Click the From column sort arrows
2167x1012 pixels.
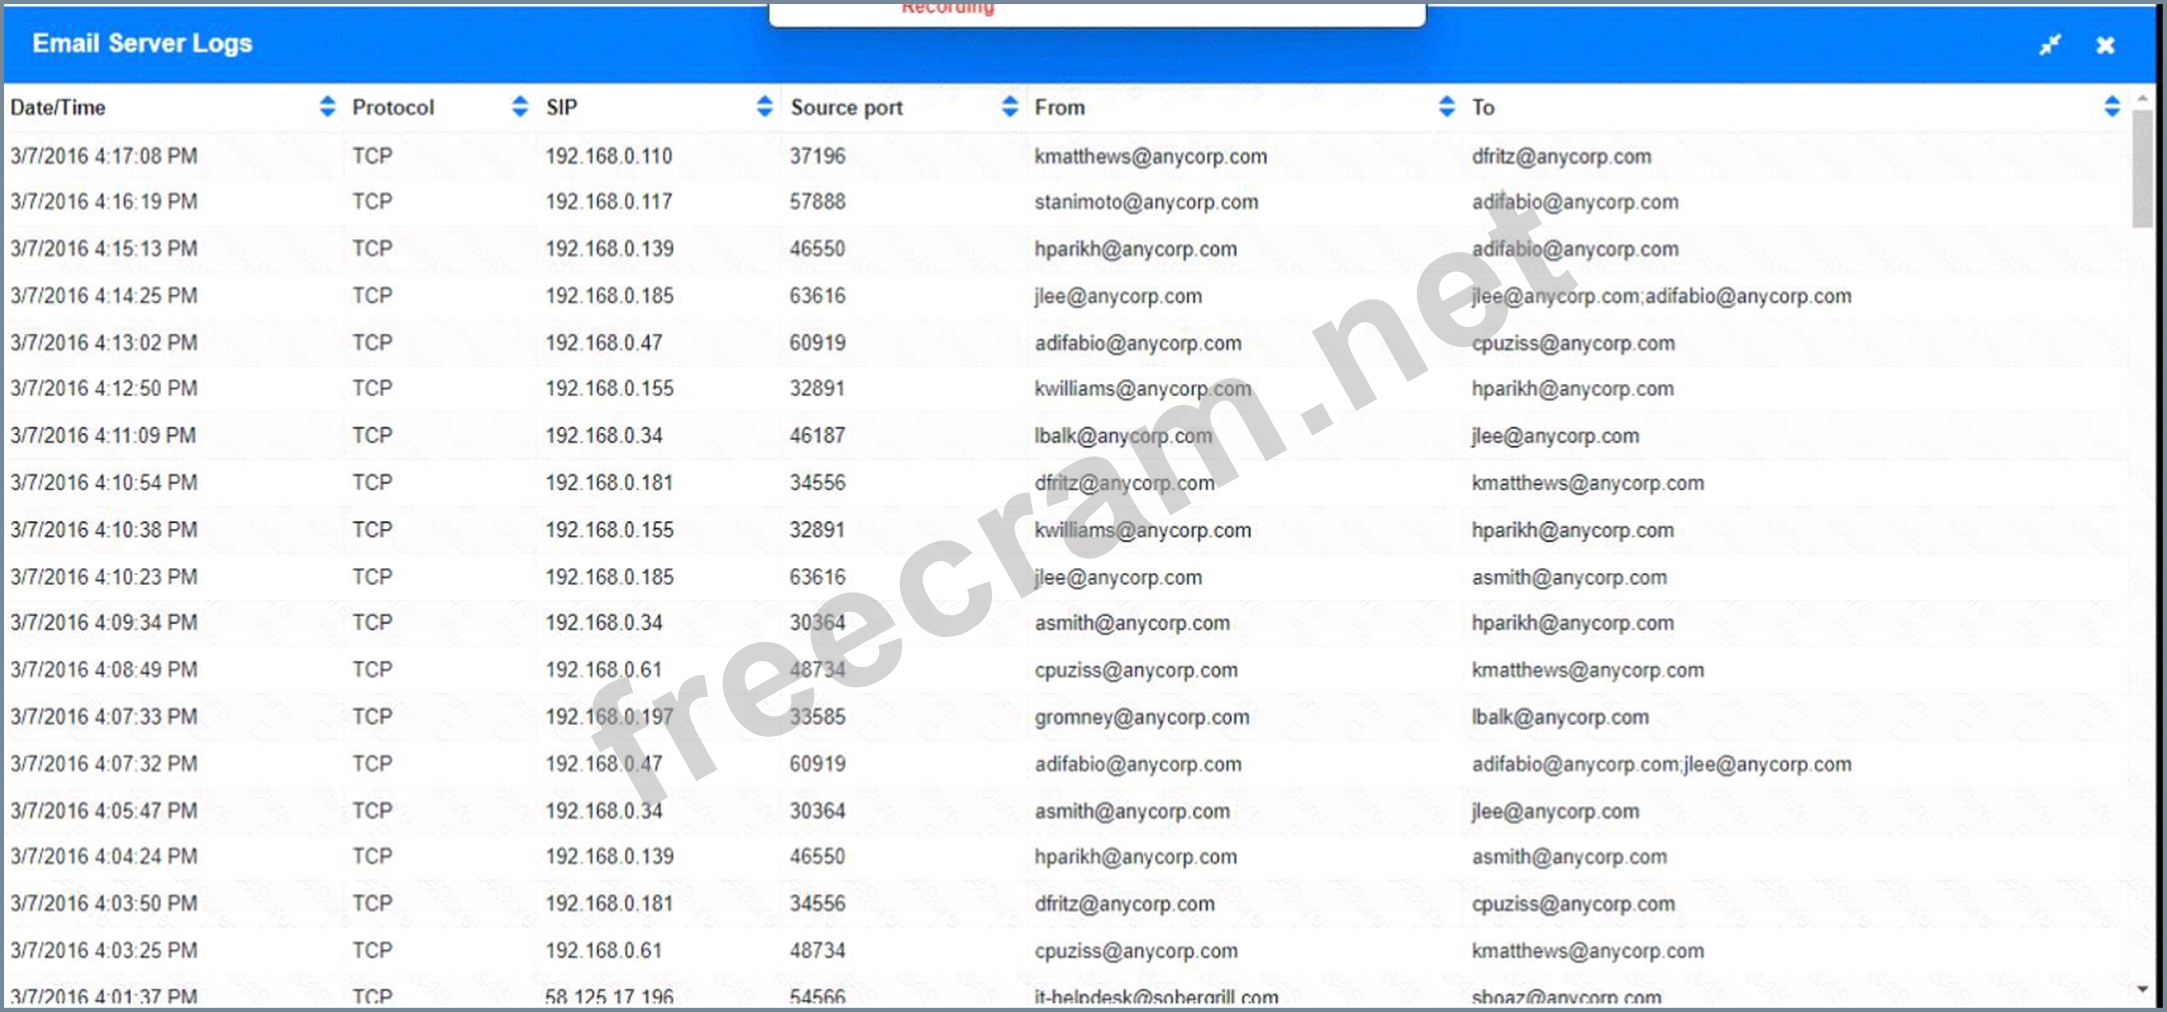(1446, 107)
